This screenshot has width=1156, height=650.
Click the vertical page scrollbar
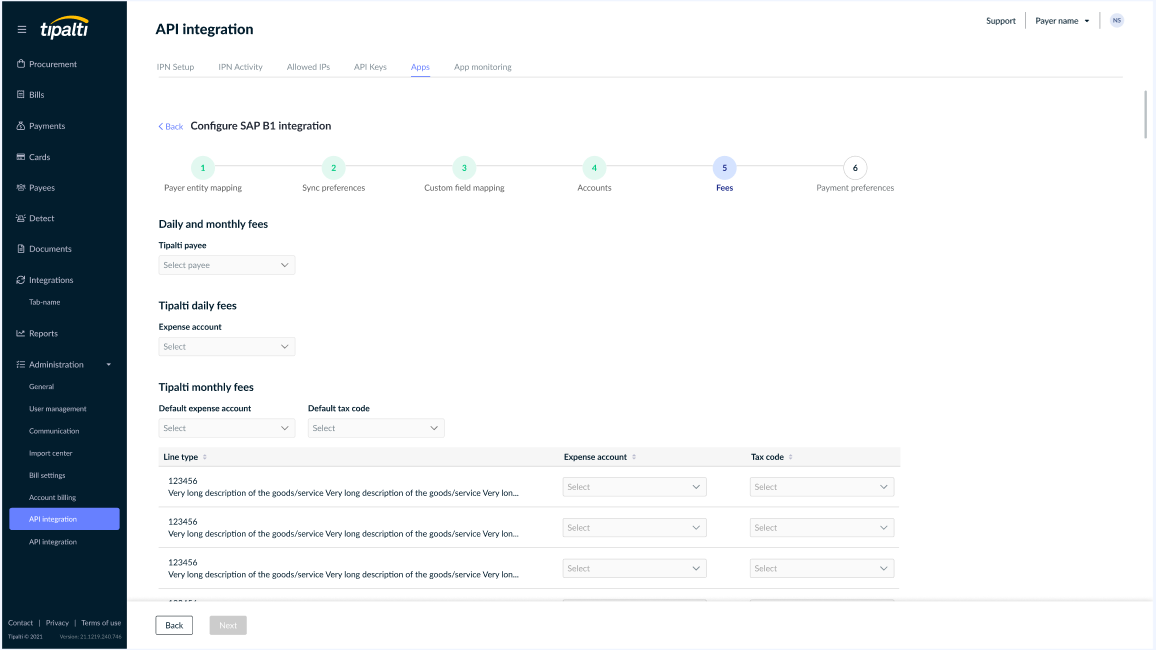coord(1147,115)
